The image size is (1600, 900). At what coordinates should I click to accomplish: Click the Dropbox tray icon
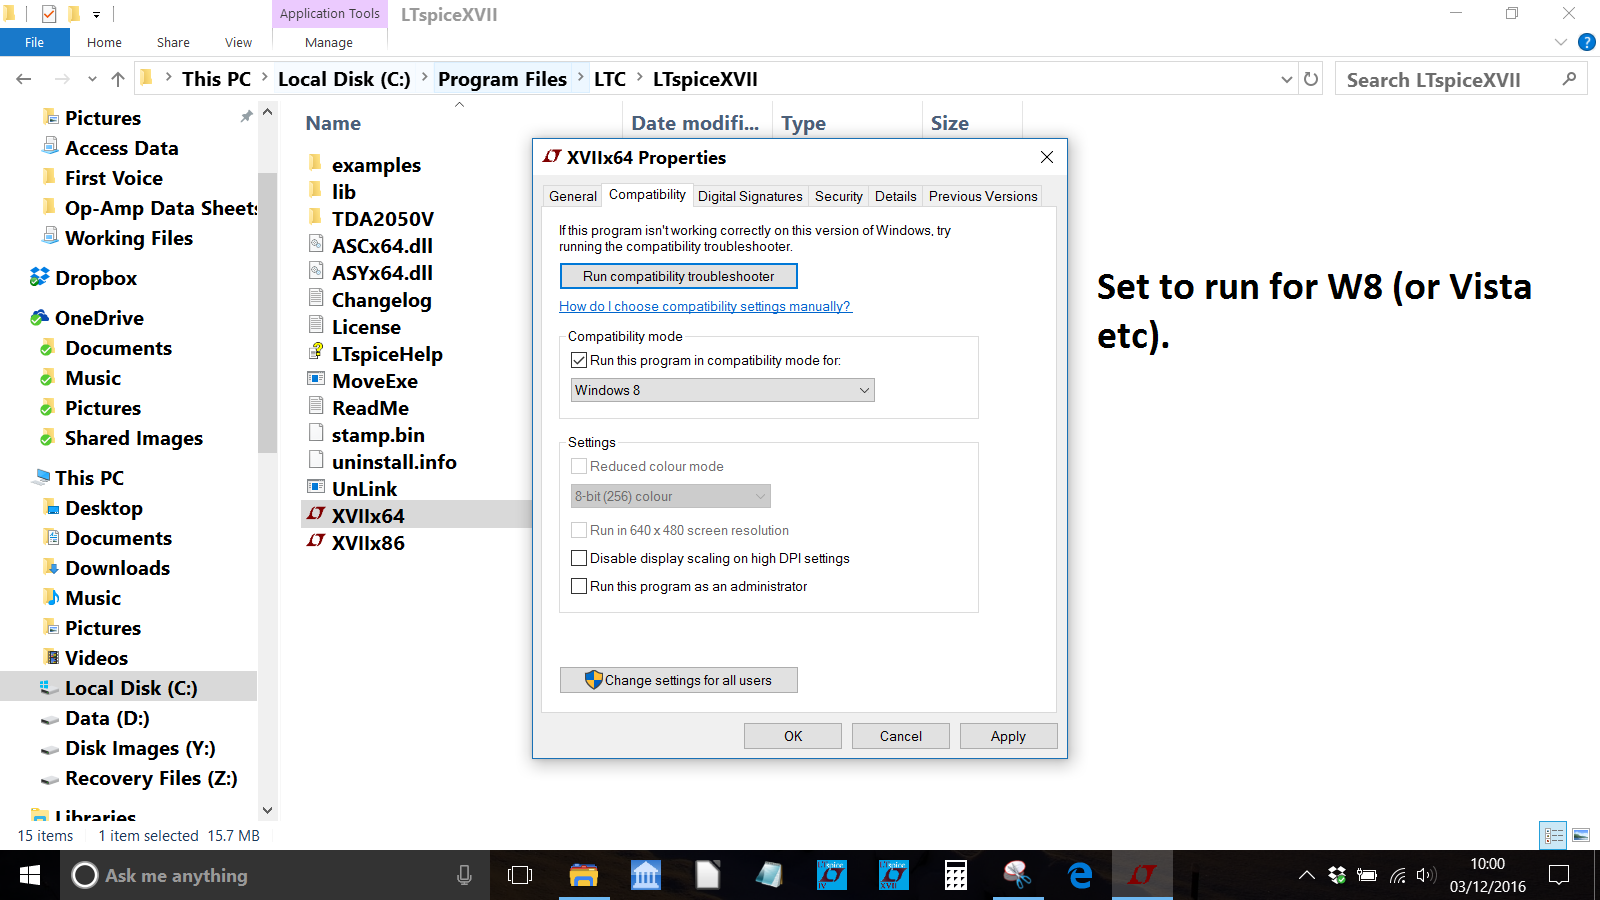[1337, 875]
